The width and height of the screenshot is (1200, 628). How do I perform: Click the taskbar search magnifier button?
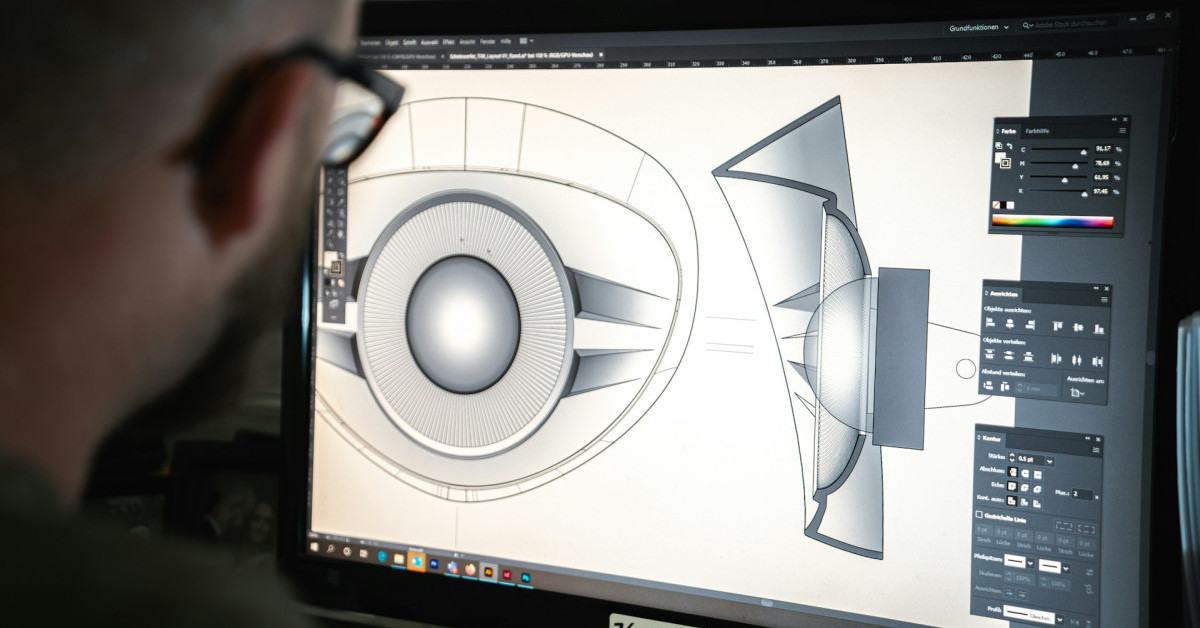click(331, 548)
